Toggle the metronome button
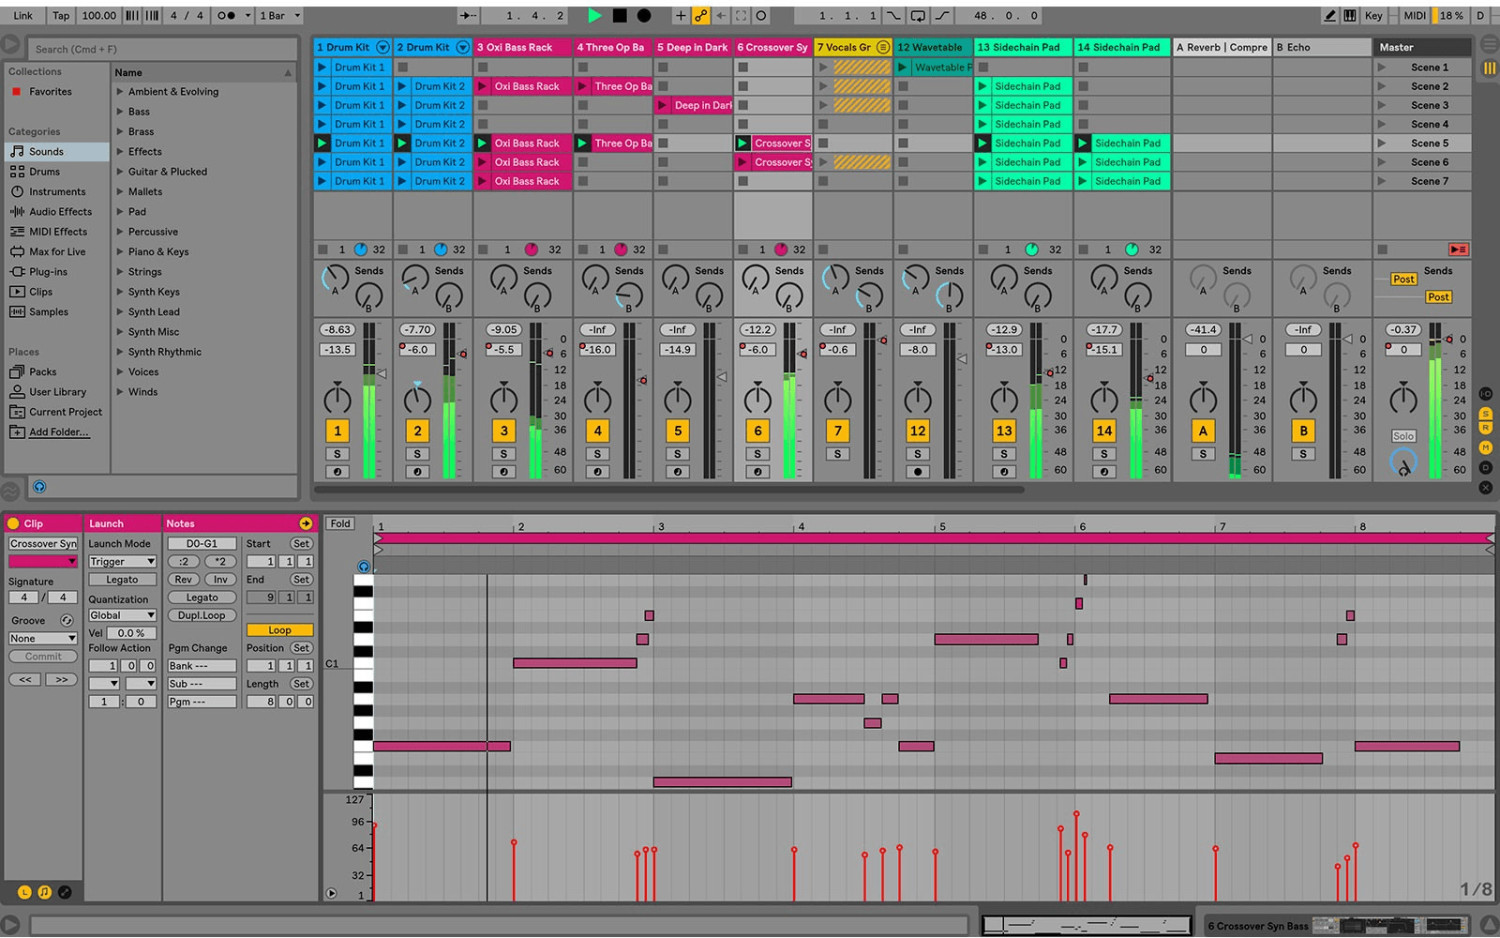The width and height of the screenshot is (1500, 938). tap(227, 15)
